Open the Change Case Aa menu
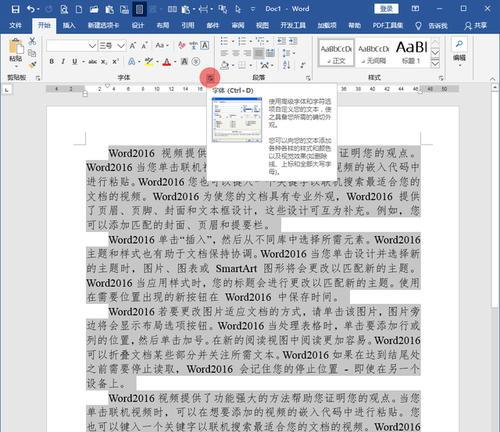The image size is (500, 432). (x=162, y=45)
